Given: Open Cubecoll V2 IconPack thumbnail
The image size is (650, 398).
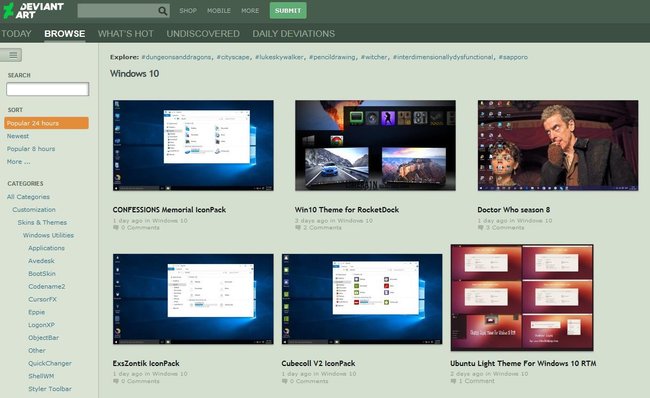Looking at the screenshot, I should pyautogui.click(x=362, y=299).
